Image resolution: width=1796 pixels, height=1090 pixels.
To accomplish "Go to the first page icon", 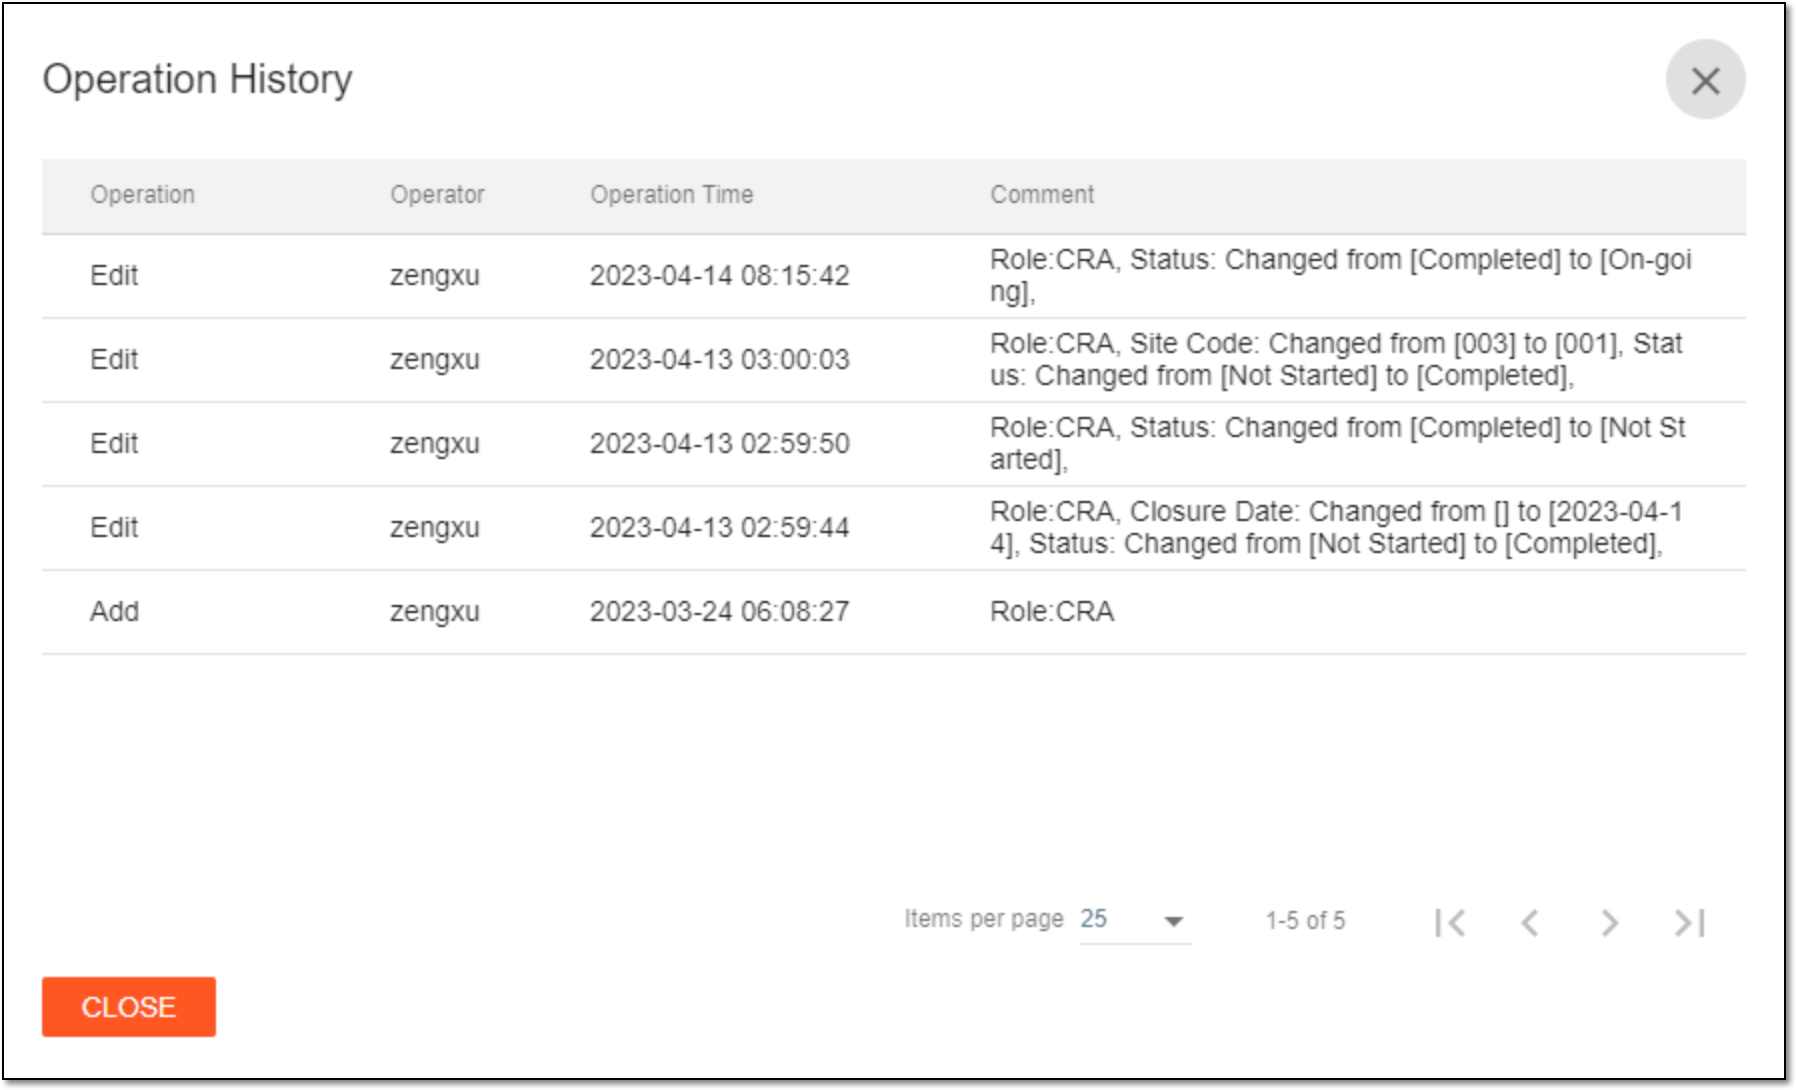I will point(1450,922).
